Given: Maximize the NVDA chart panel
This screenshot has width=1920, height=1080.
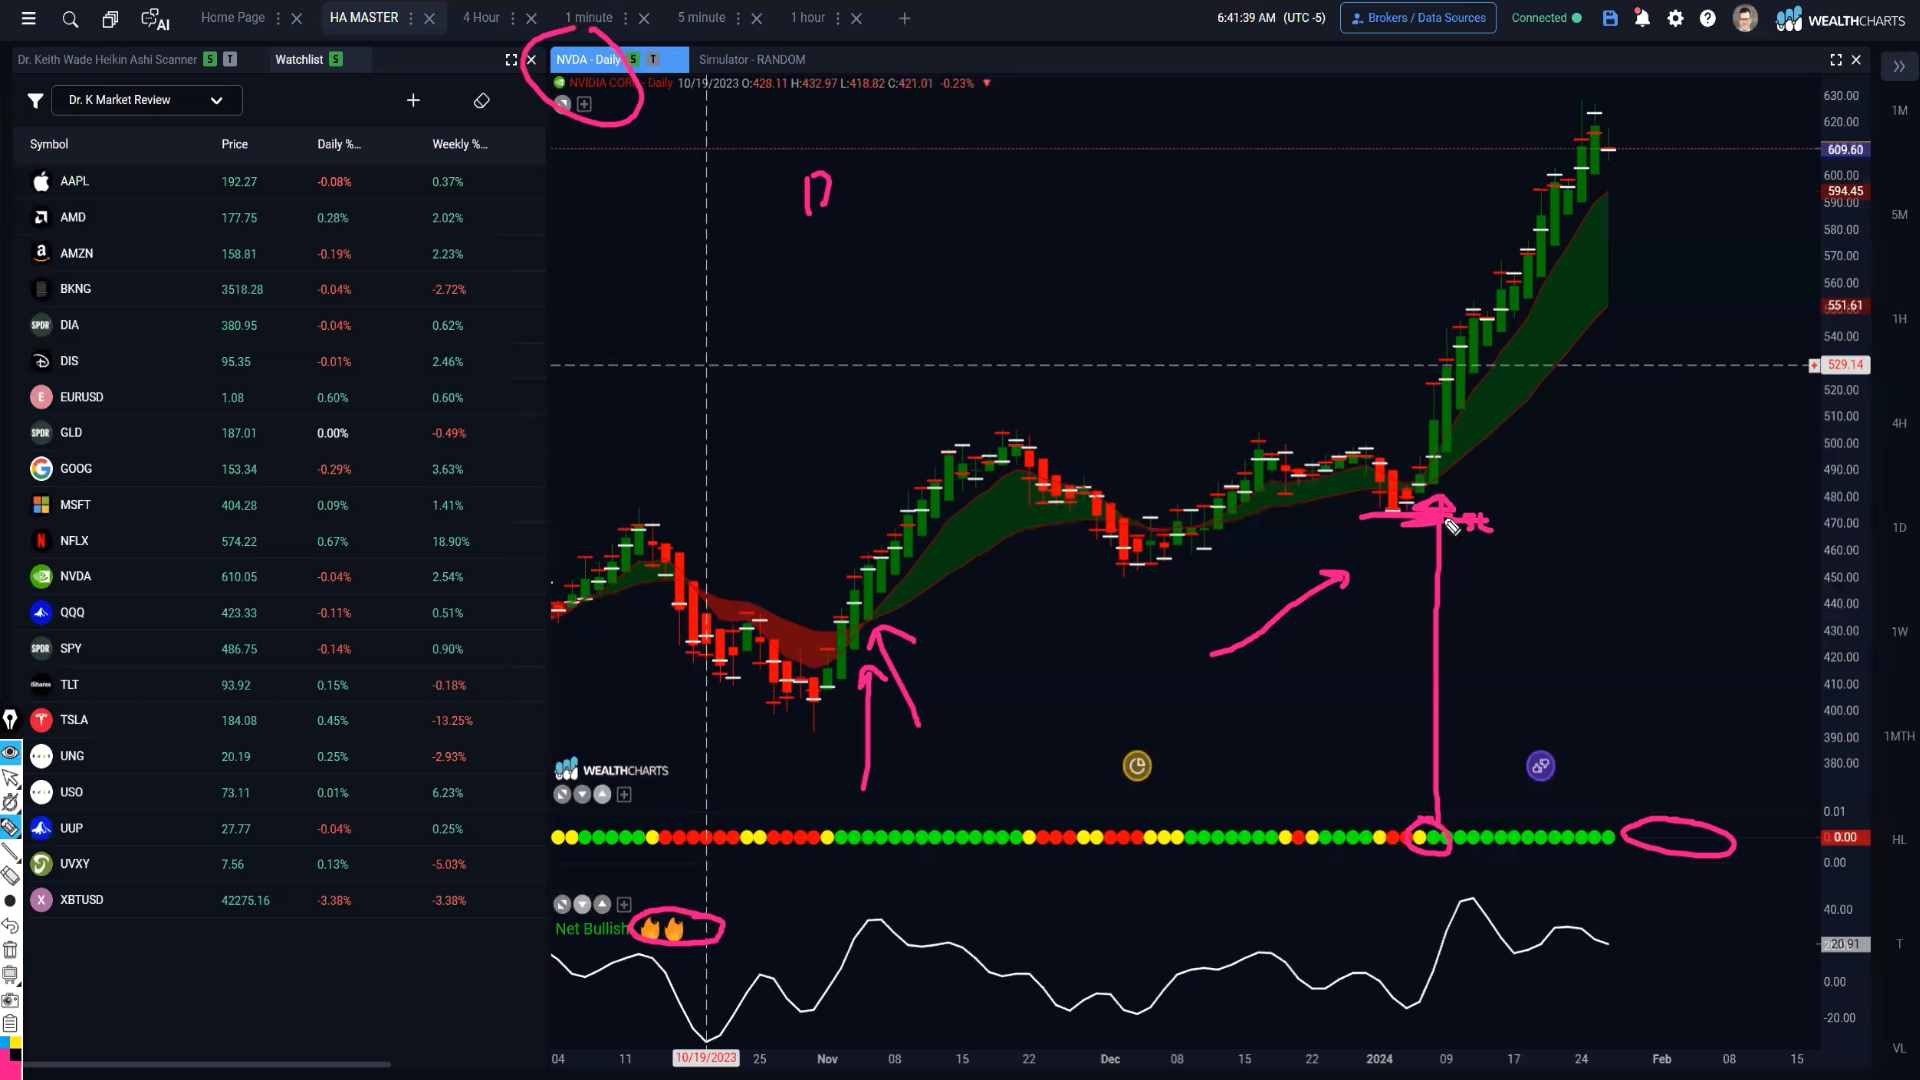Looking at the screenshot, I should coord(1836,60).
